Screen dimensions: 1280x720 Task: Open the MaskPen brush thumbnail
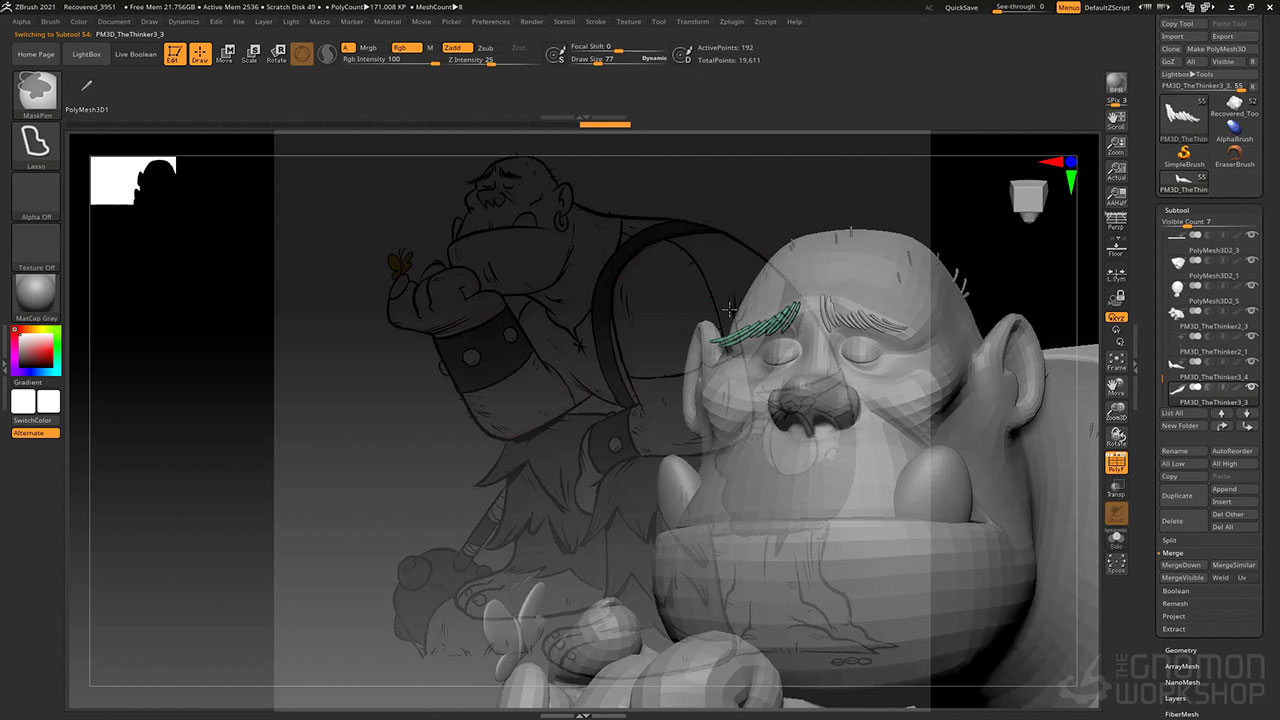coord(37,92)
